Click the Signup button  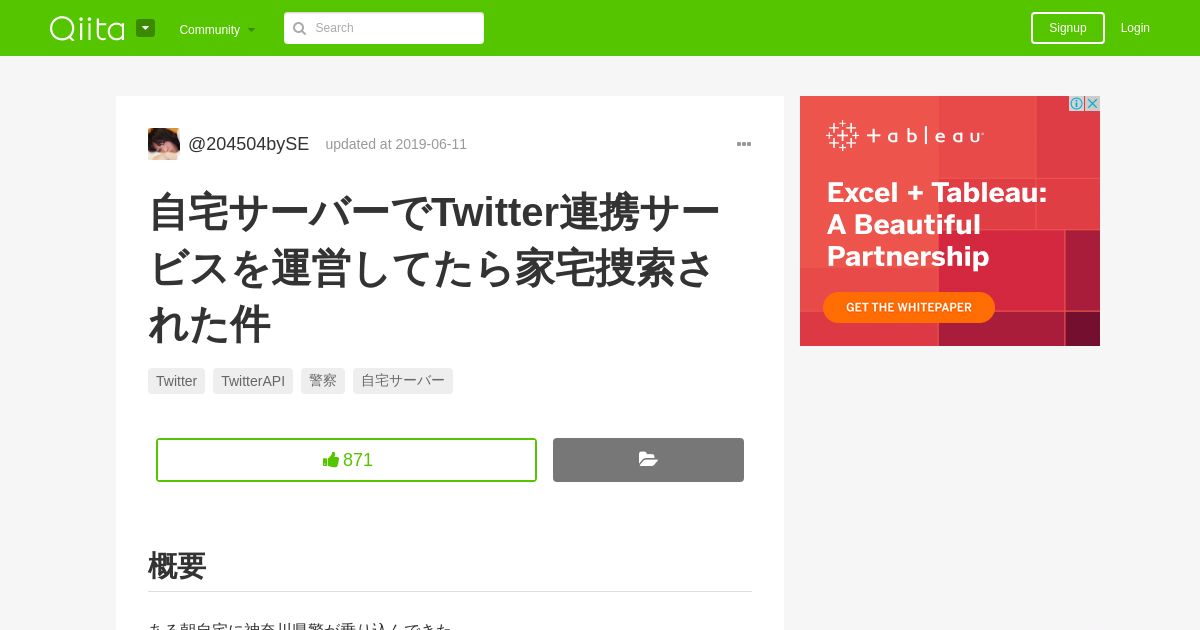point(1067,28)
